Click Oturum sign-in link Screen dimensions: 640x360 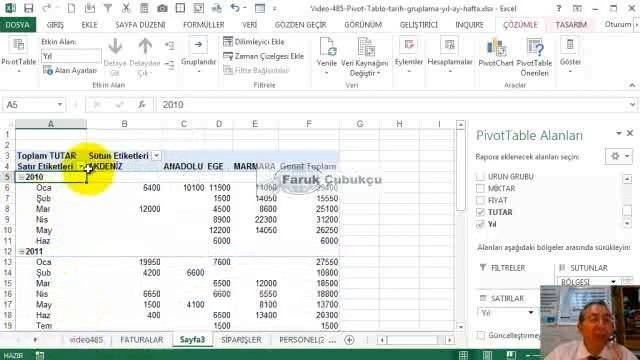coord(618,24)
